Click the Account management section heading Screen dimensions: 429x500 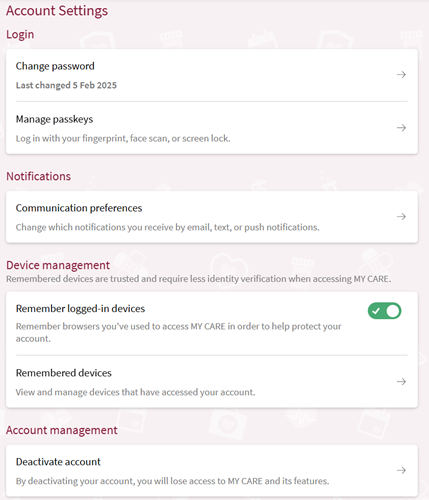[x=62, y=430]
